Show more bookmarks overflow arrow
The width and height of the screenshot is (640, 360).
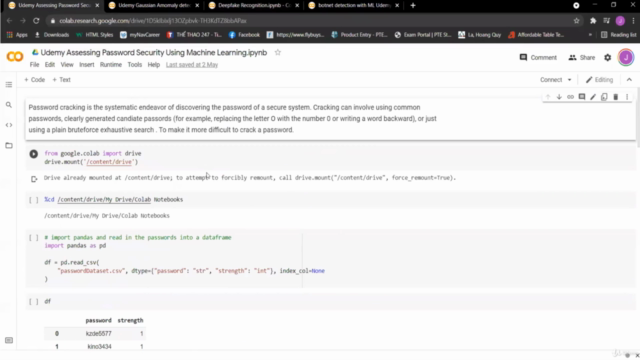[590, 35]
